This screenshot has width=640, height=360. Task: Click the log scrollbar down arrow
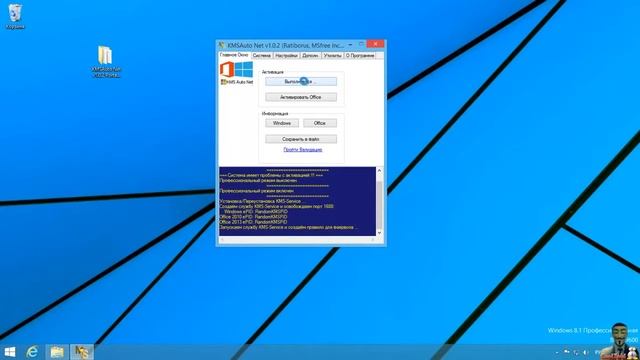click(x=379, y=233)
